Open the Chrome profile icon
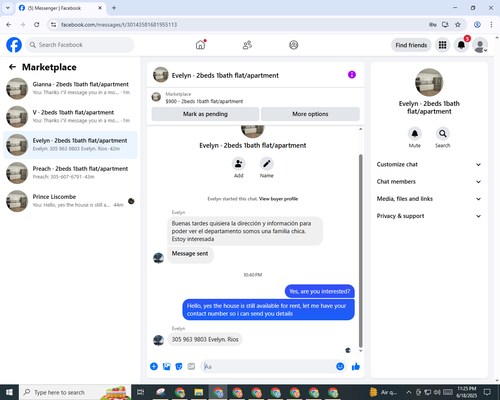 pyautogui.click(x=477, y=25)
